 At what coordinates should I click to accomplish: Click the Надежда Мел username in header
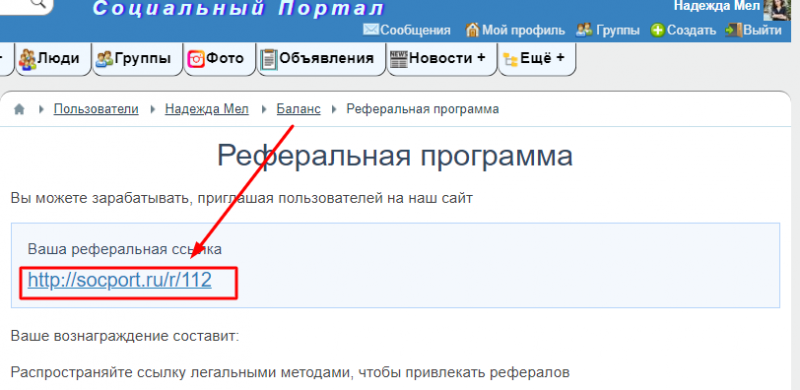click(x=716, y=6)
